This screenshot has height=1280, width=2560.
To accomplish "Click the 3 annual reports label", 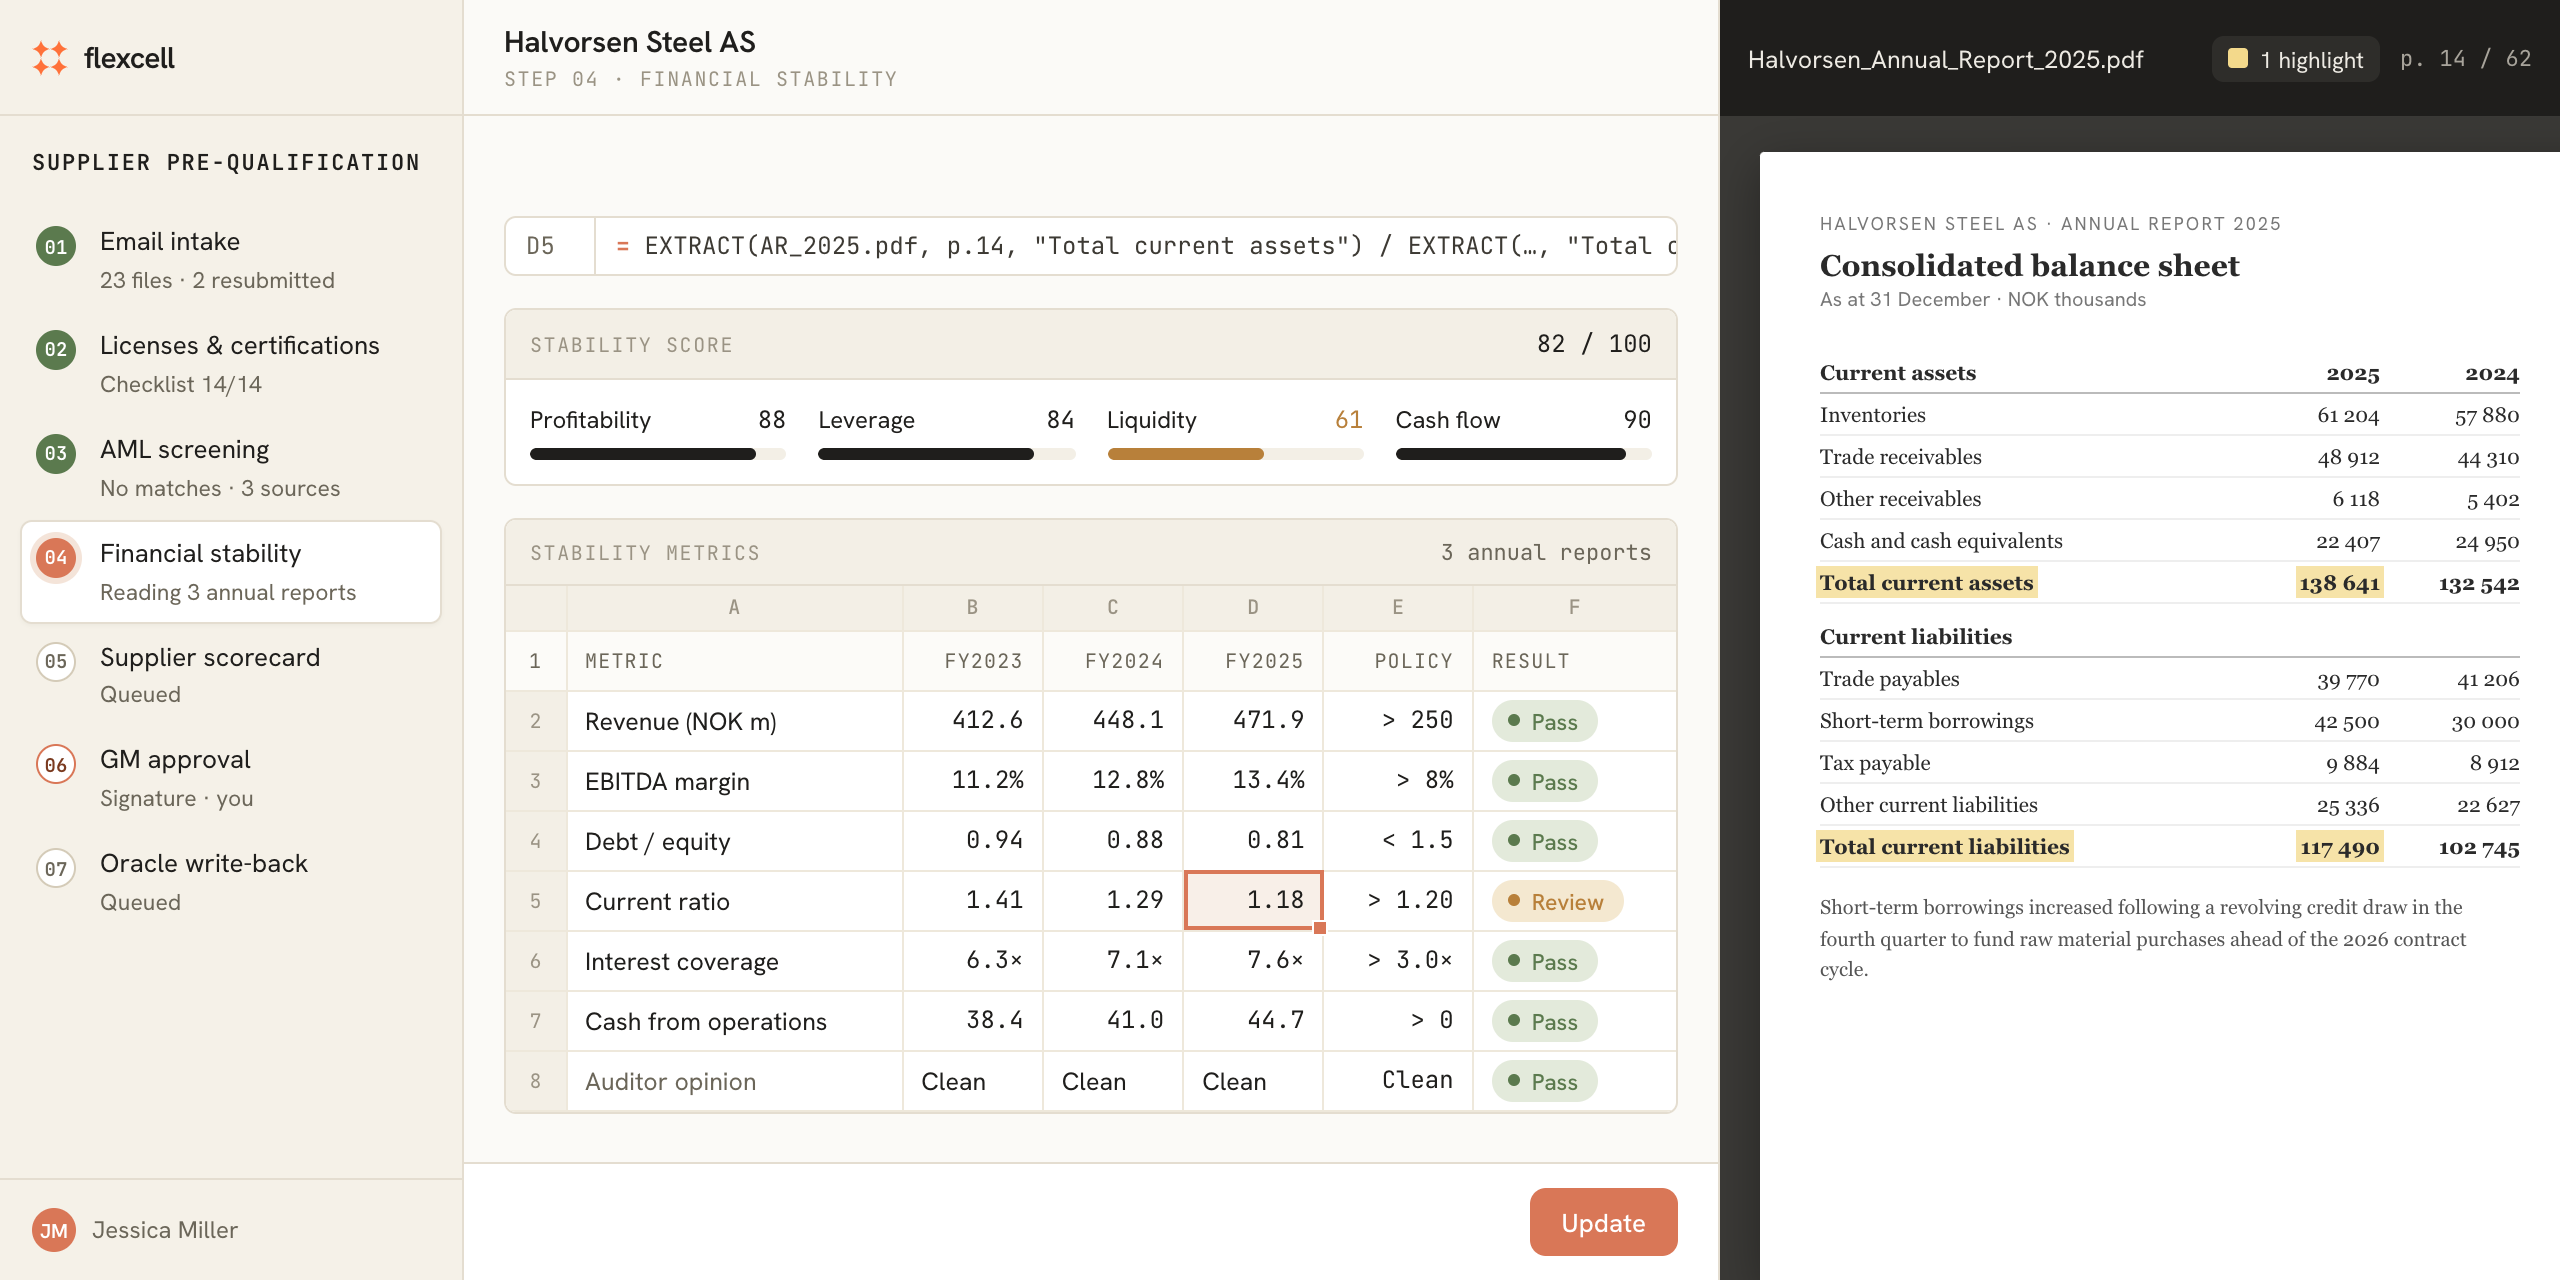I will pyautogui.click(x=1546, y=552).
